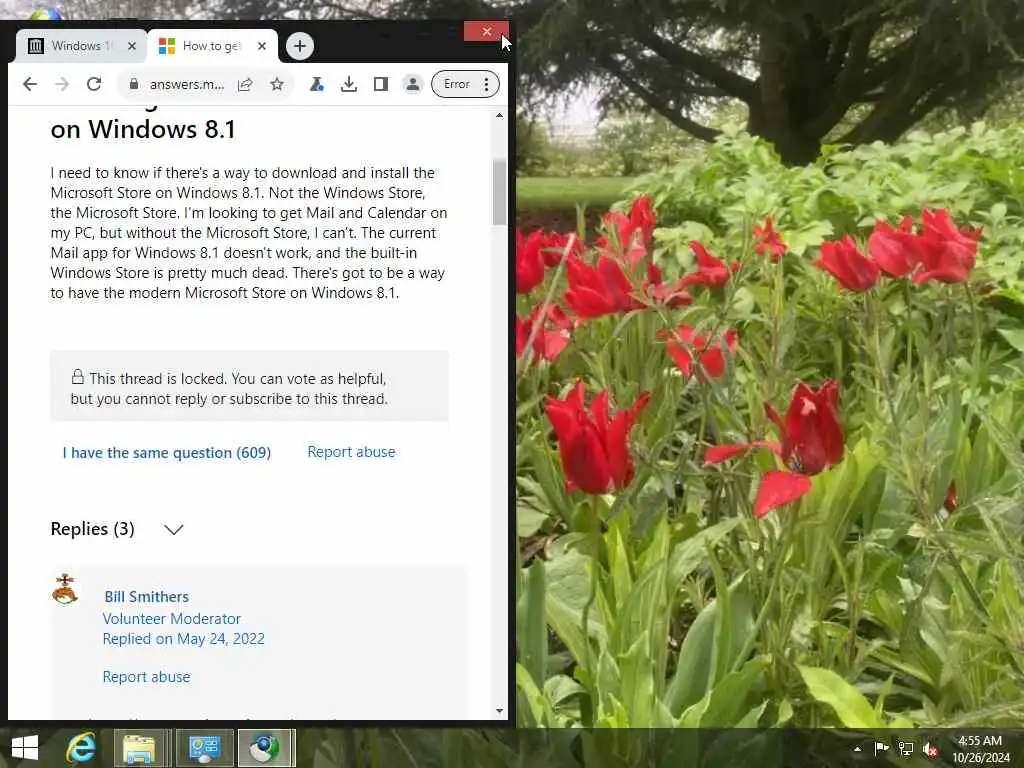Close the How to get tab
The width and height of the screenshot is (1024, 768).
pos(262,46)
